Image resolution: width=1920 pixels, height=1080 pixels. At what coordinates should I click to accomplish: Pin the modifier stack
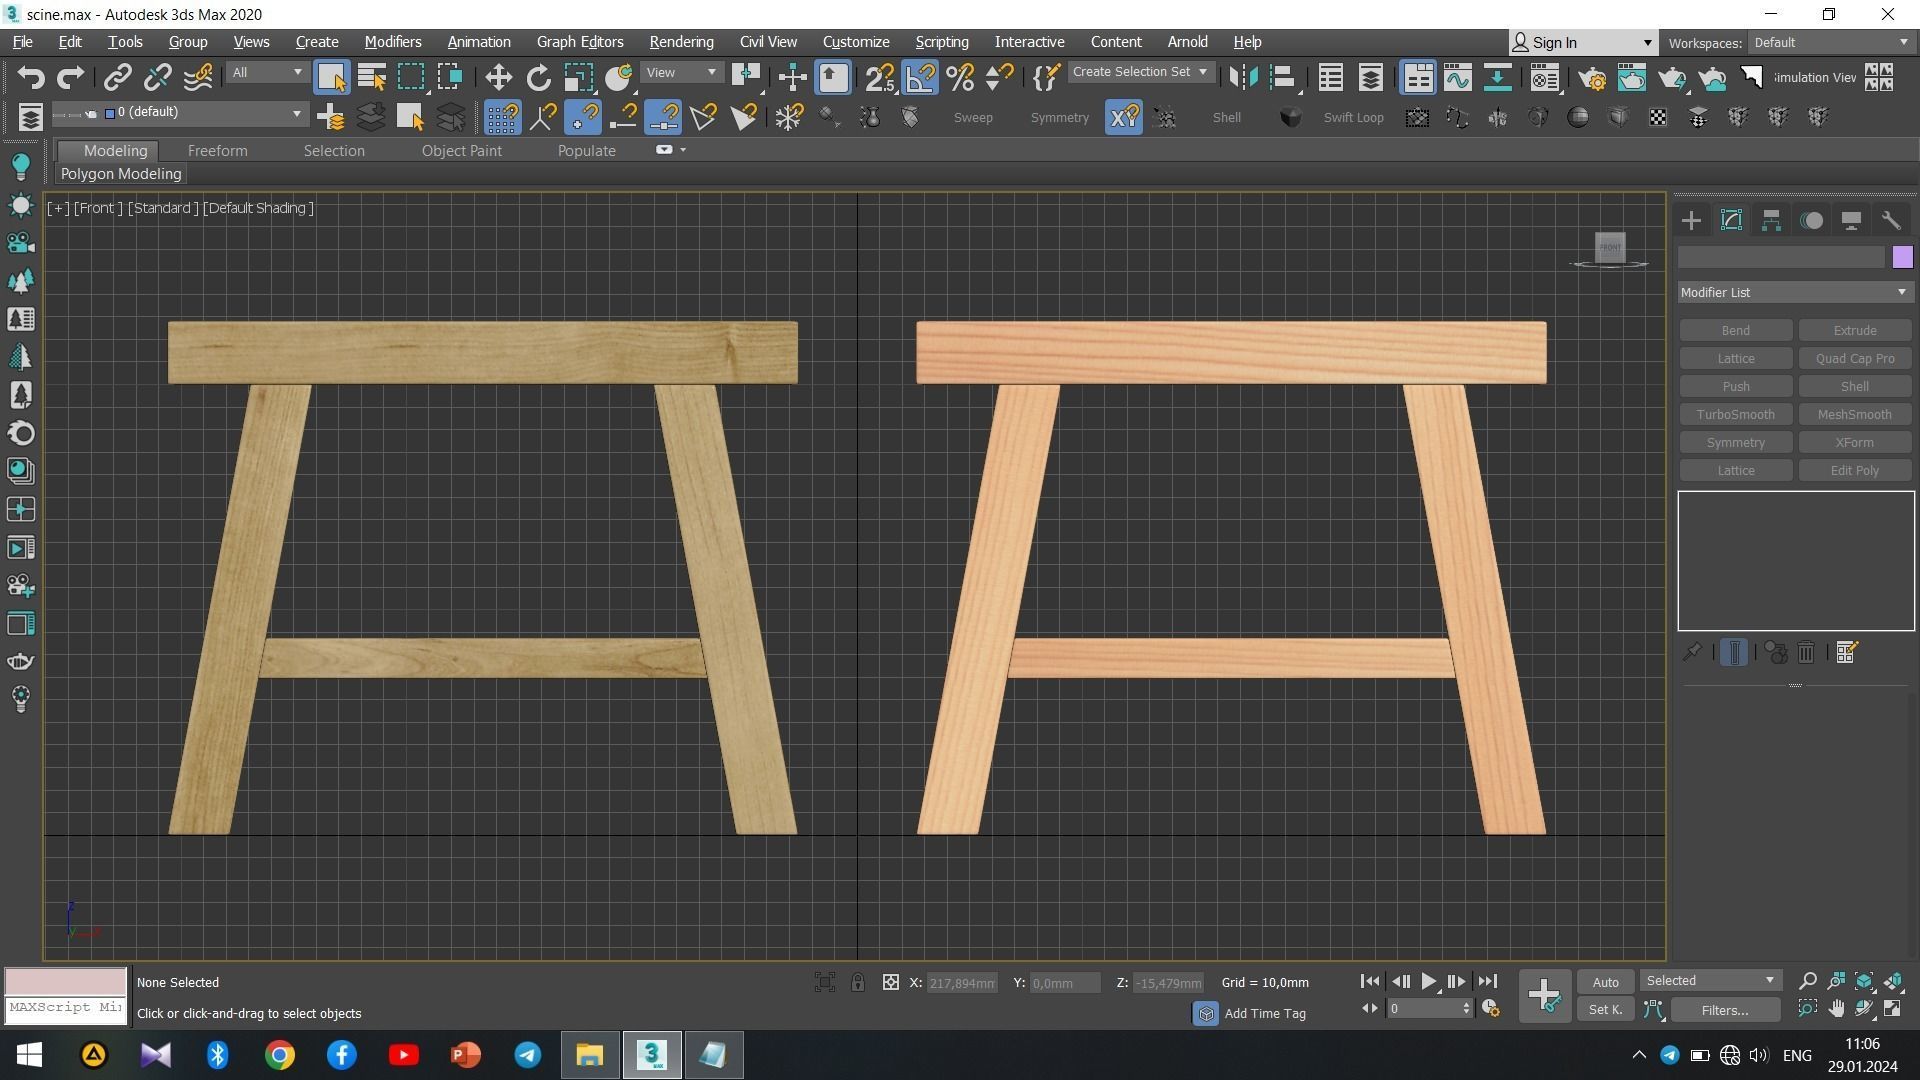click(x=1691, y=653)
